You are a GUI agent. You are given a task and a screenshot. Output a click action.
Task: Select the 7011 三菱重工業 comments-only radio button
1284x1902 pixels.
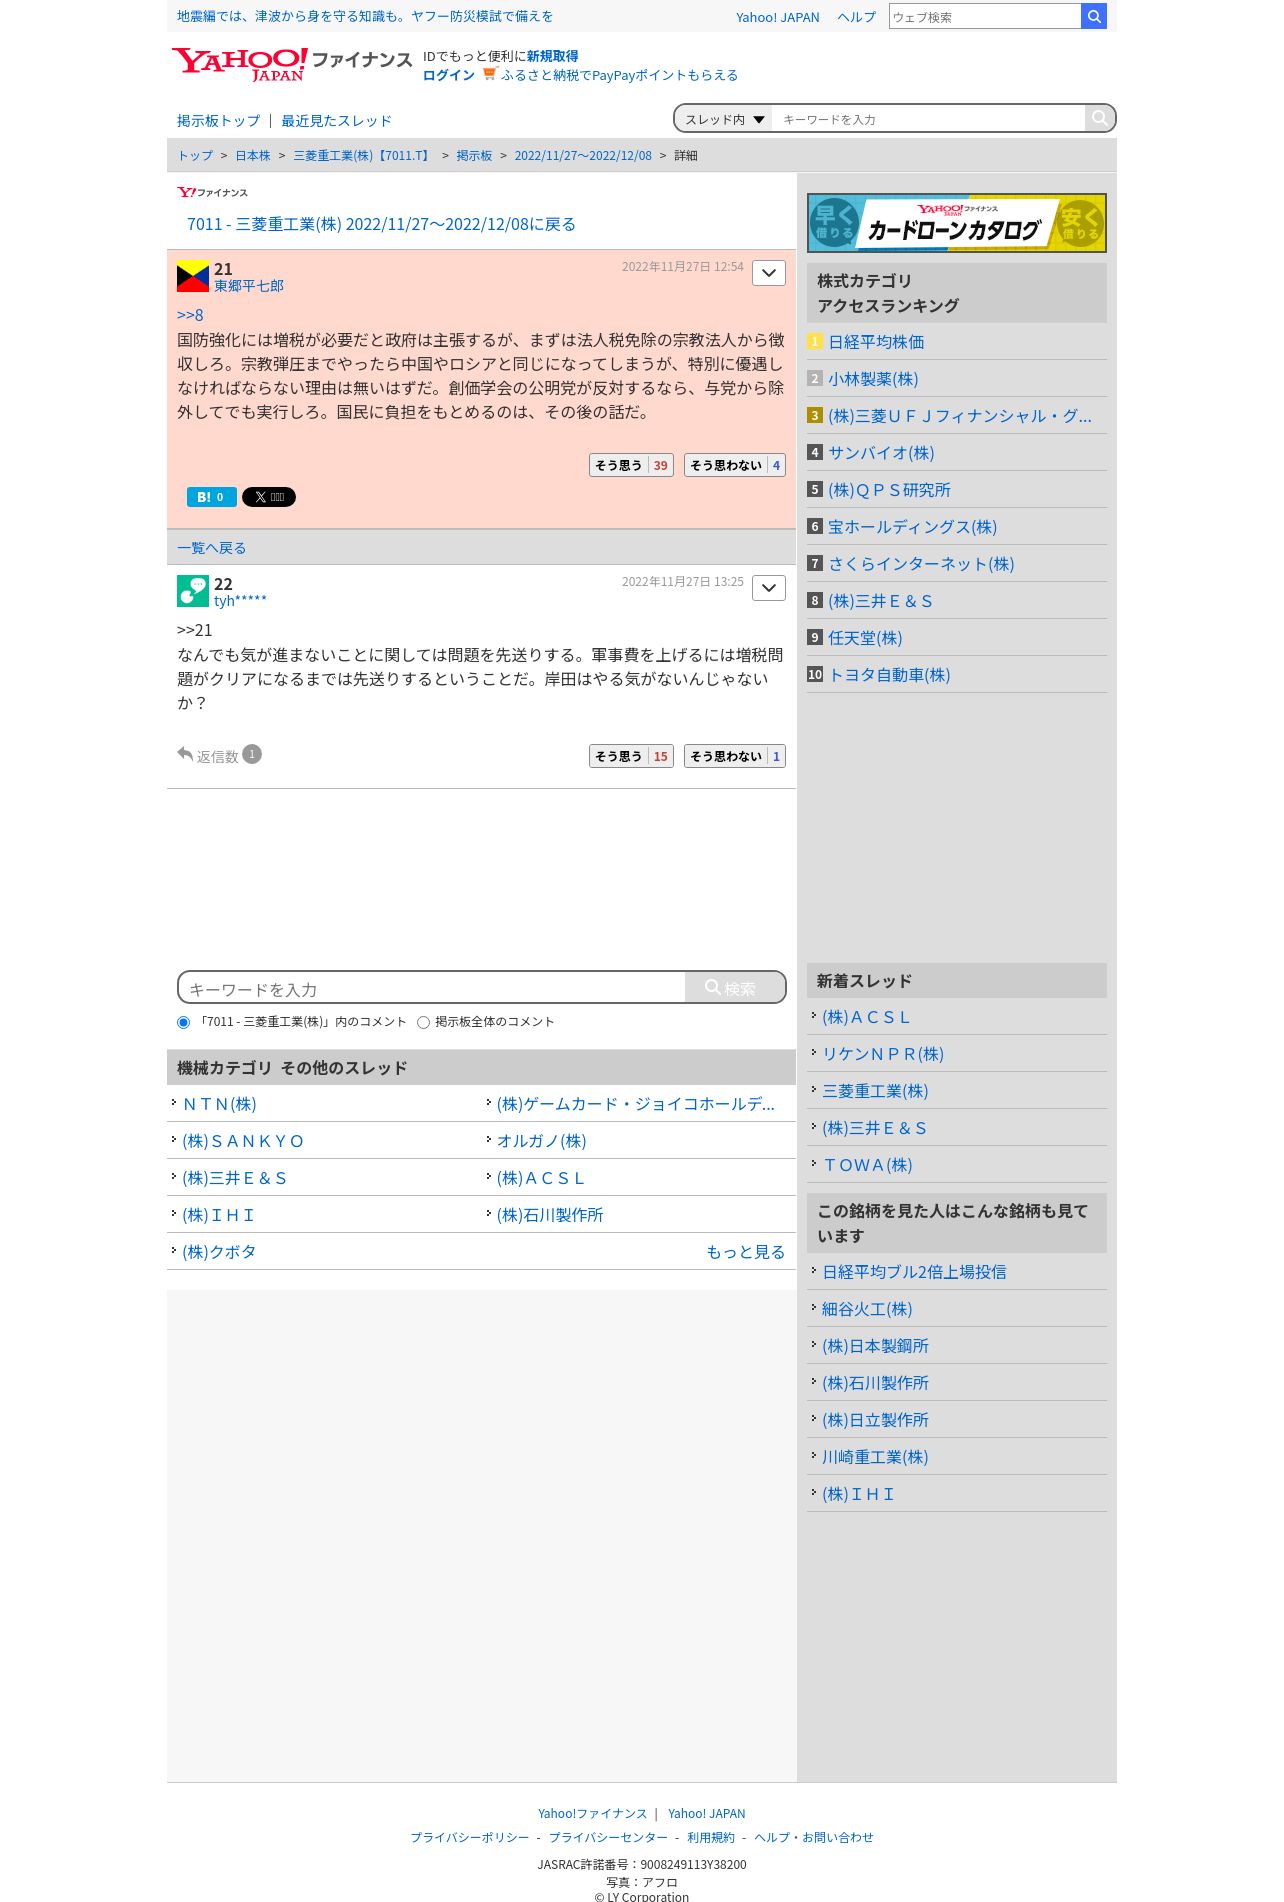coord(183,1022)
